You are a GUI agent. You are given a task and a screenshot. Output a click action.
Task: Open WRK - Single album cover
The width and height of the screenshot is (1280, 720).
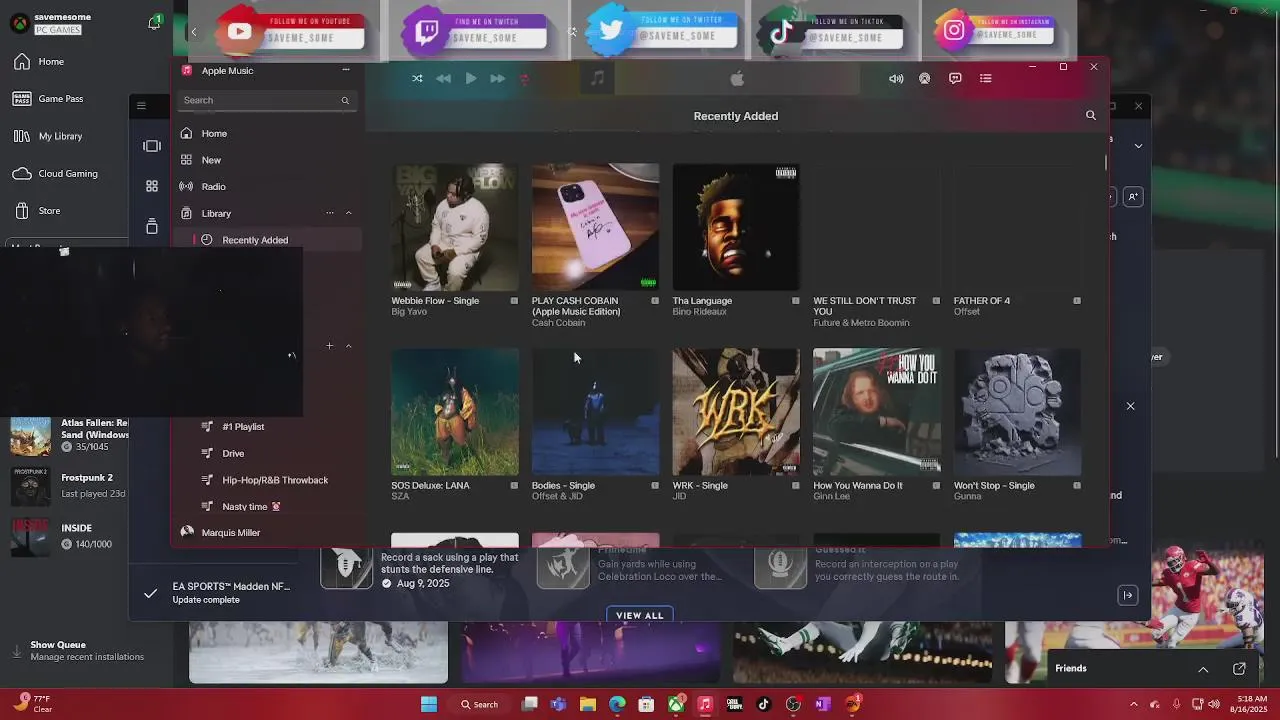[x=736, y=412]
